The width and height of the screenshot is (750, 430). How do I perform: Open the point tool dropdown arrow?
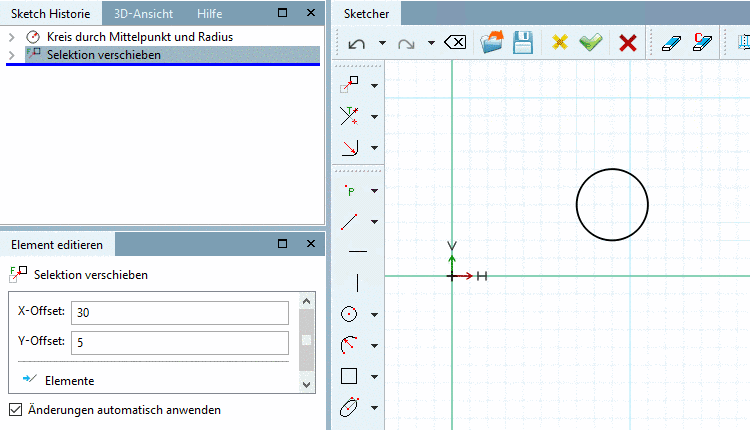pos(375,191)
